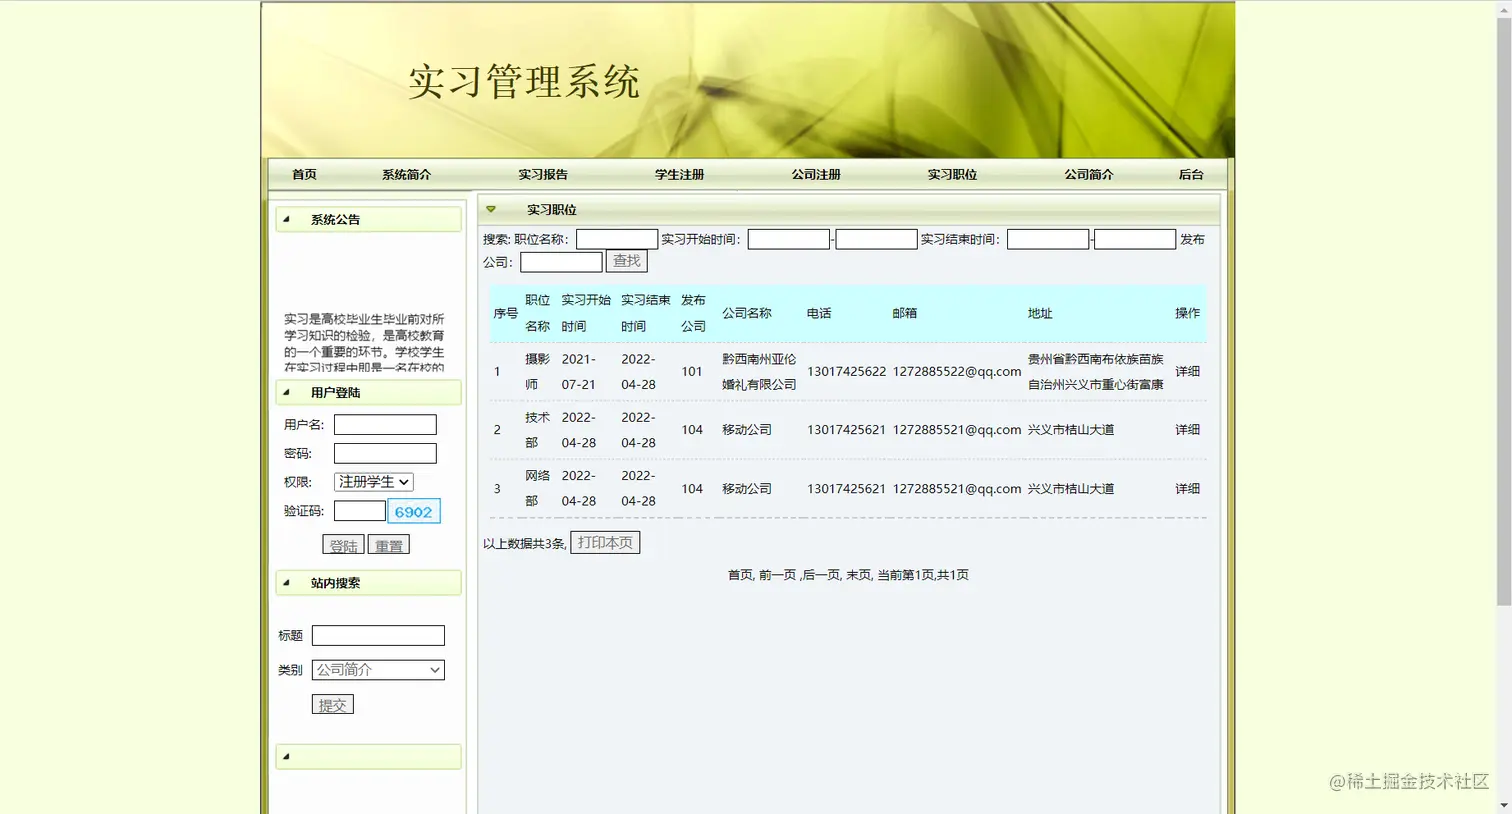Open 详细 for the 技术部 row
The width and height of the screenshot is (1512, 814).
[1187, 430]
